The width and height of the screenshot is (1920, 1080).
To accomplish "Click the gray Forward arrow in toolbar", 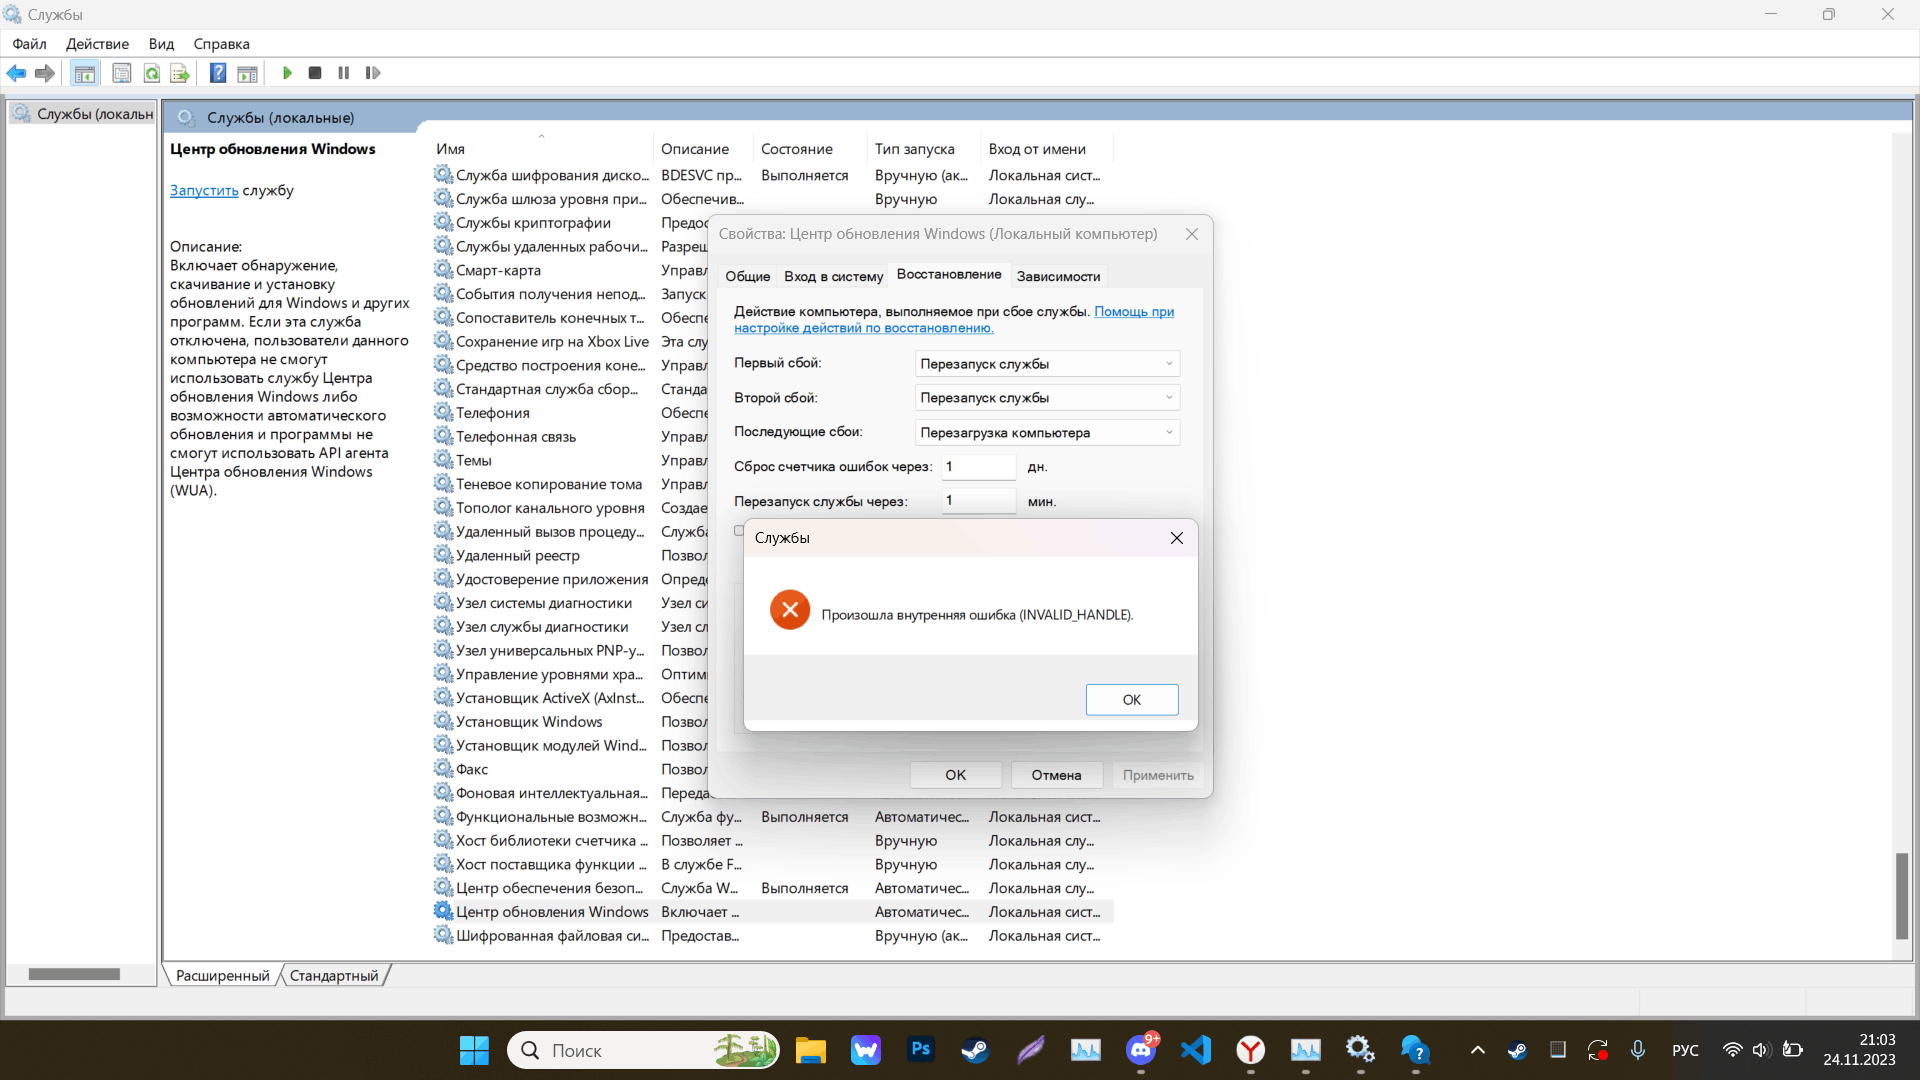I will coord(45,73).
